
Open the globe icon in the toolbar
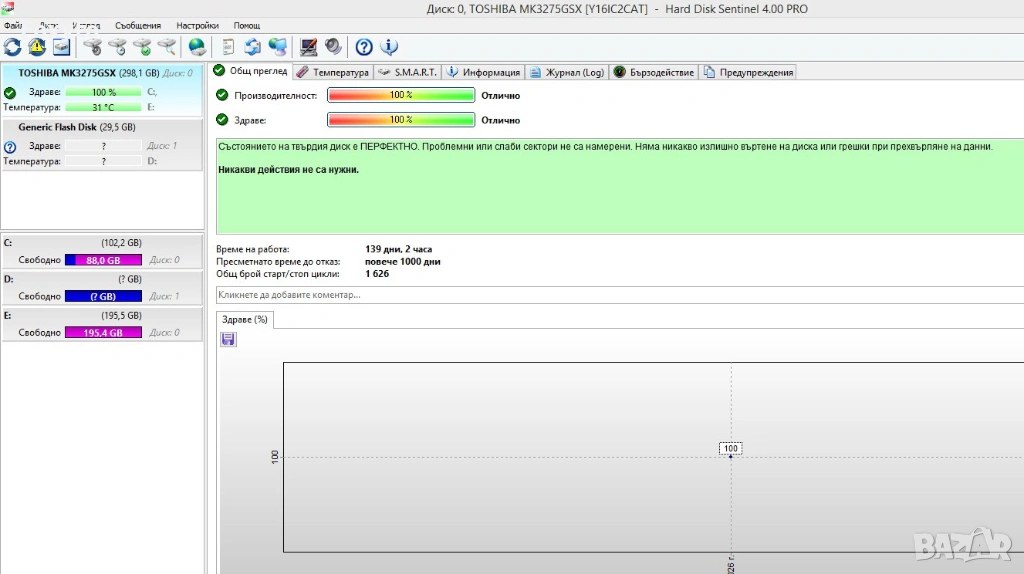197,47
